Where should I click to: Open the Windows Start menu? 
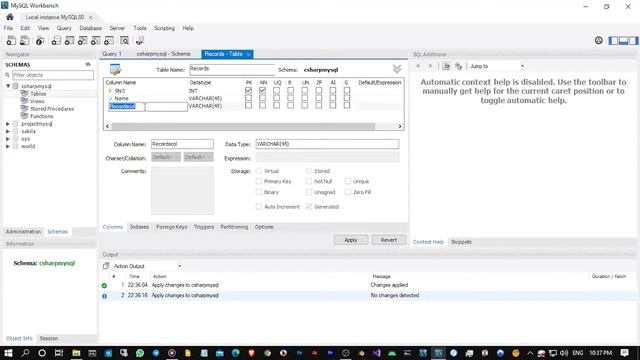pos(8,353)
